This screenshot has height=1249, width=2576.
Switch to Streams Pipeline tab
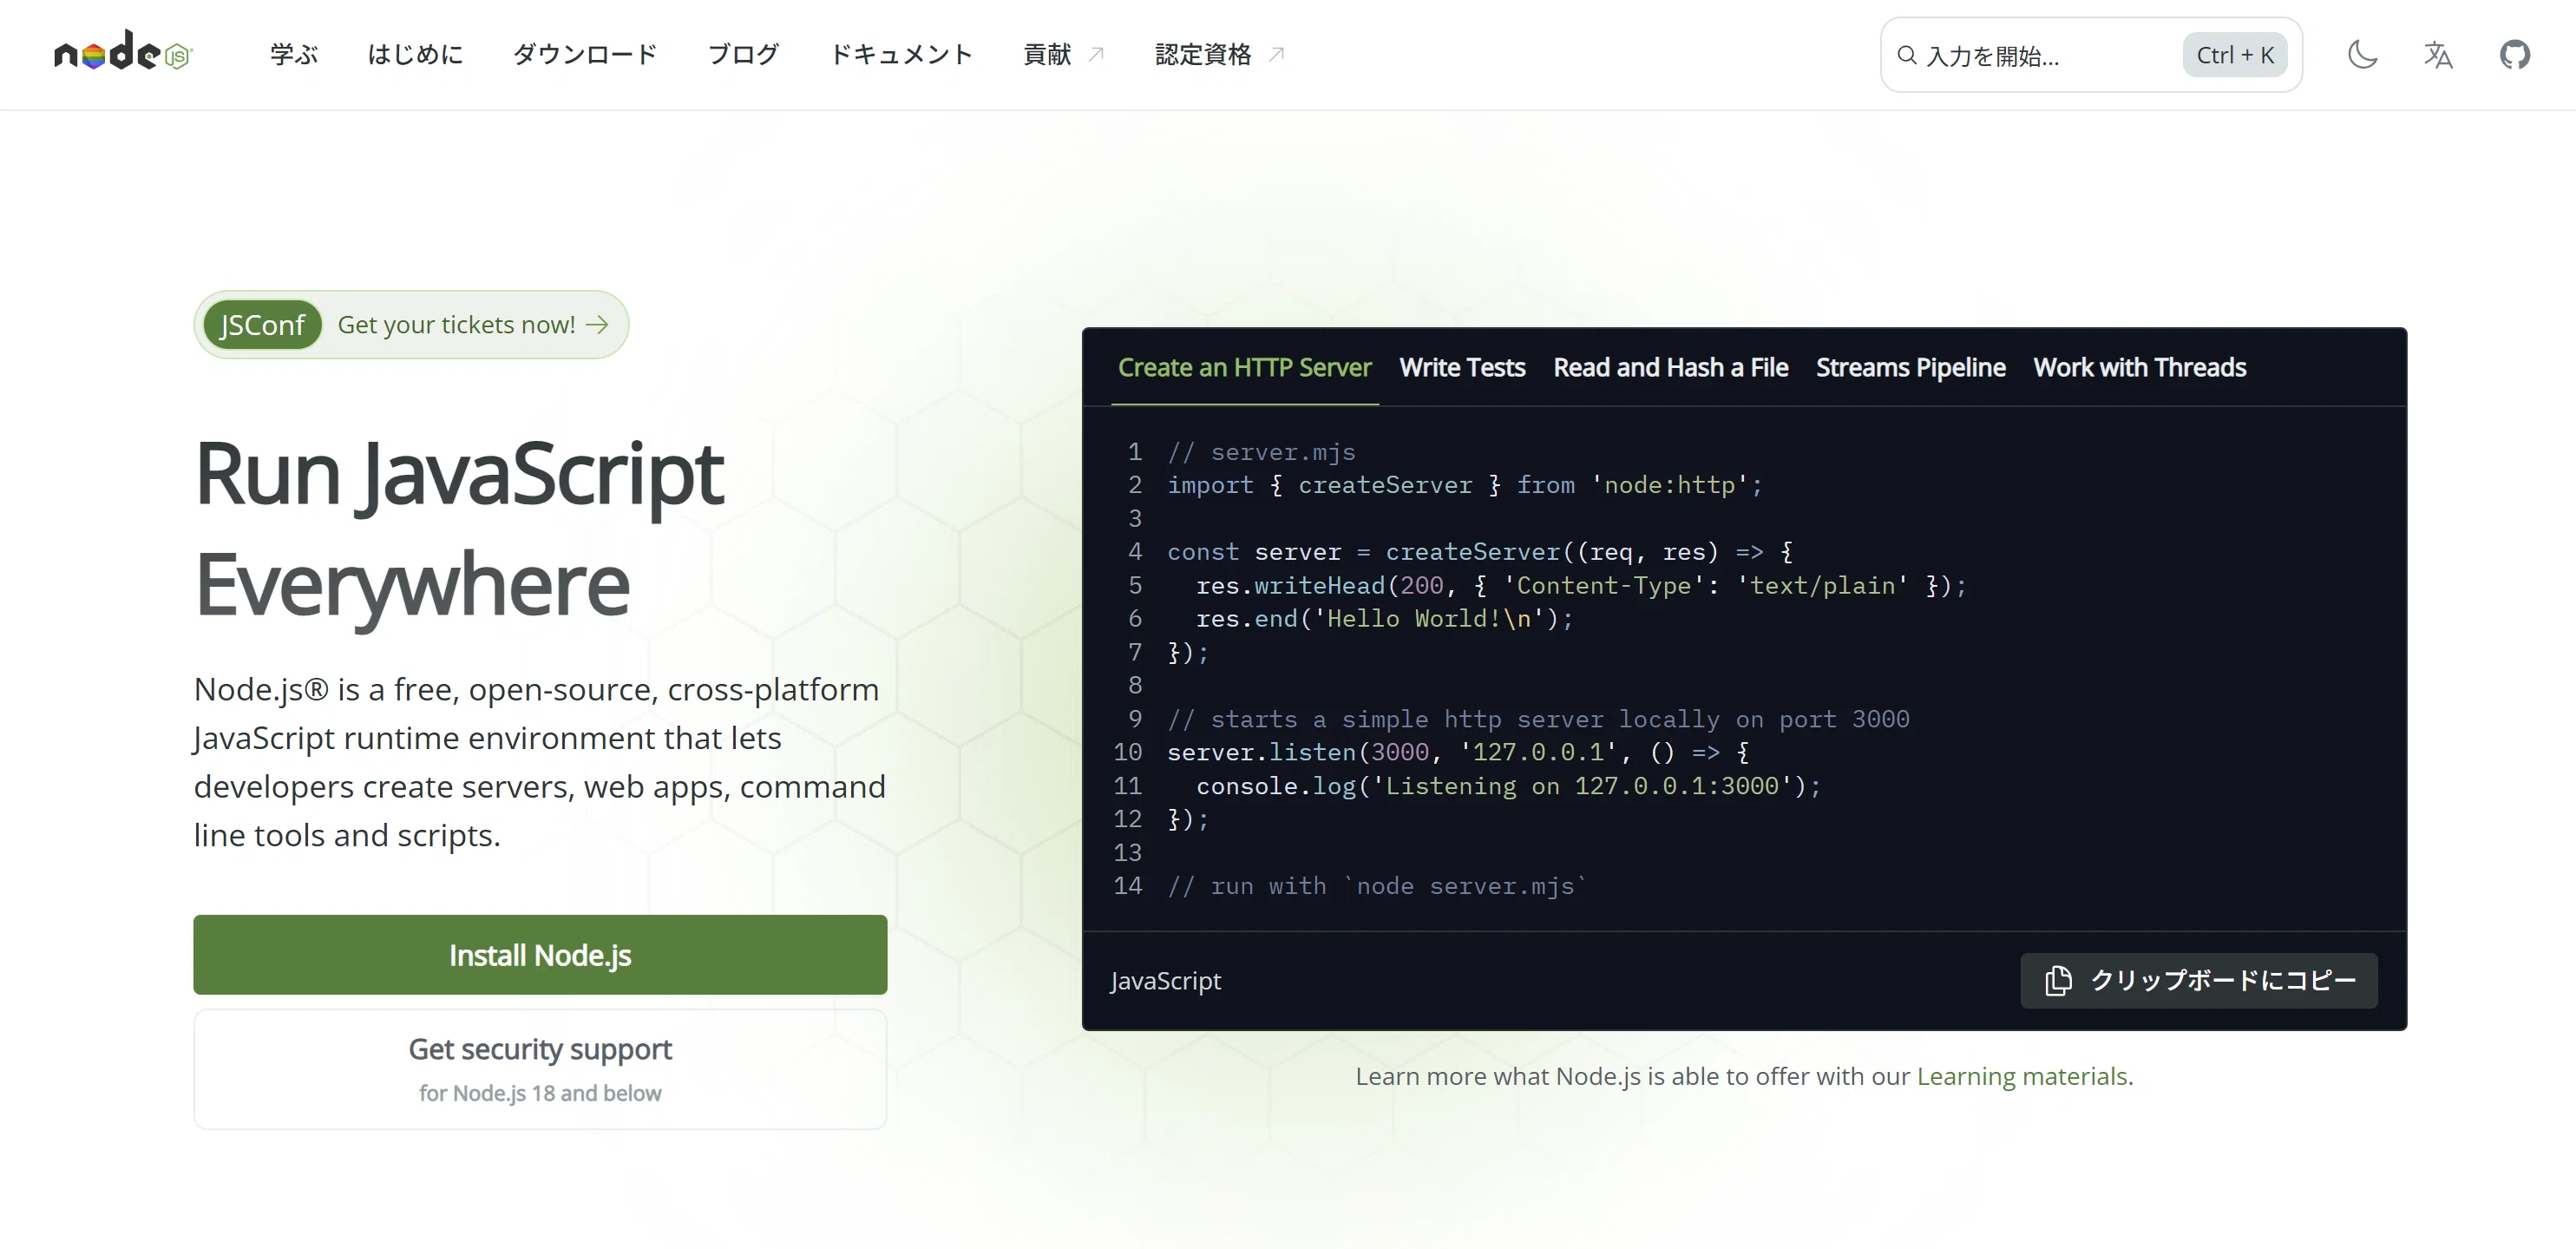coord(1910,368)
